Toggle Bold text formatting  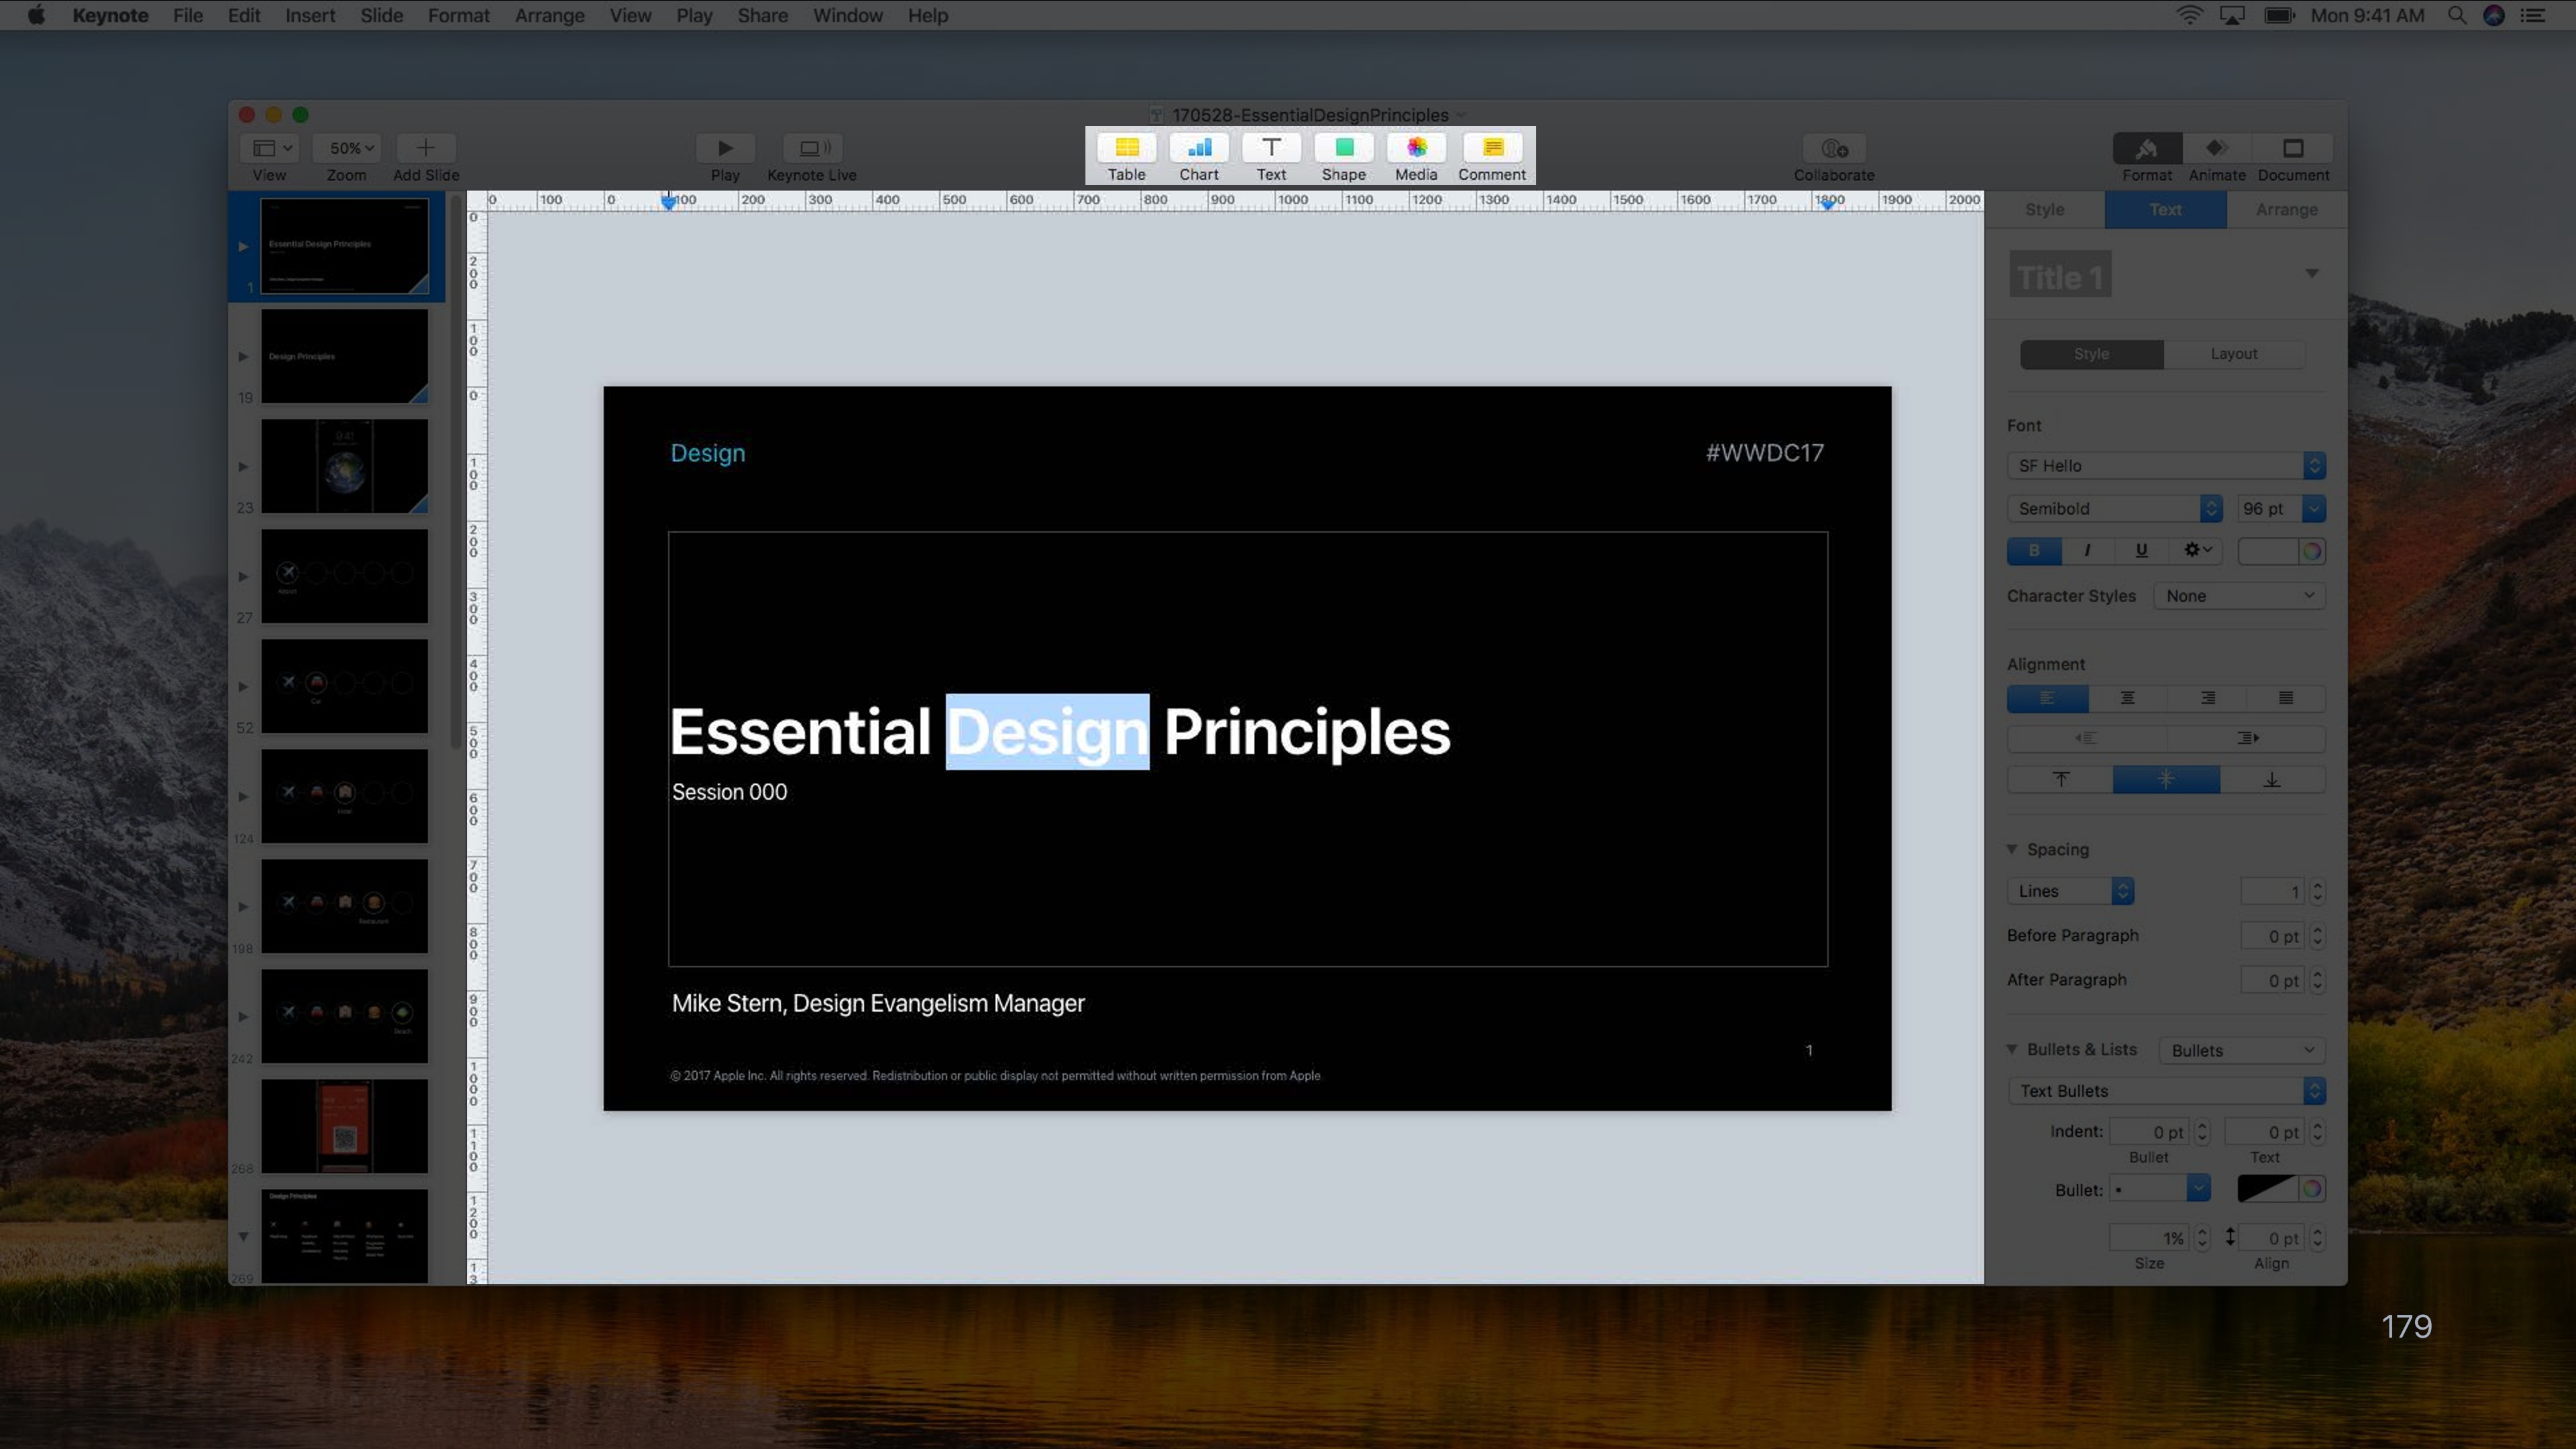point(2033,550)
